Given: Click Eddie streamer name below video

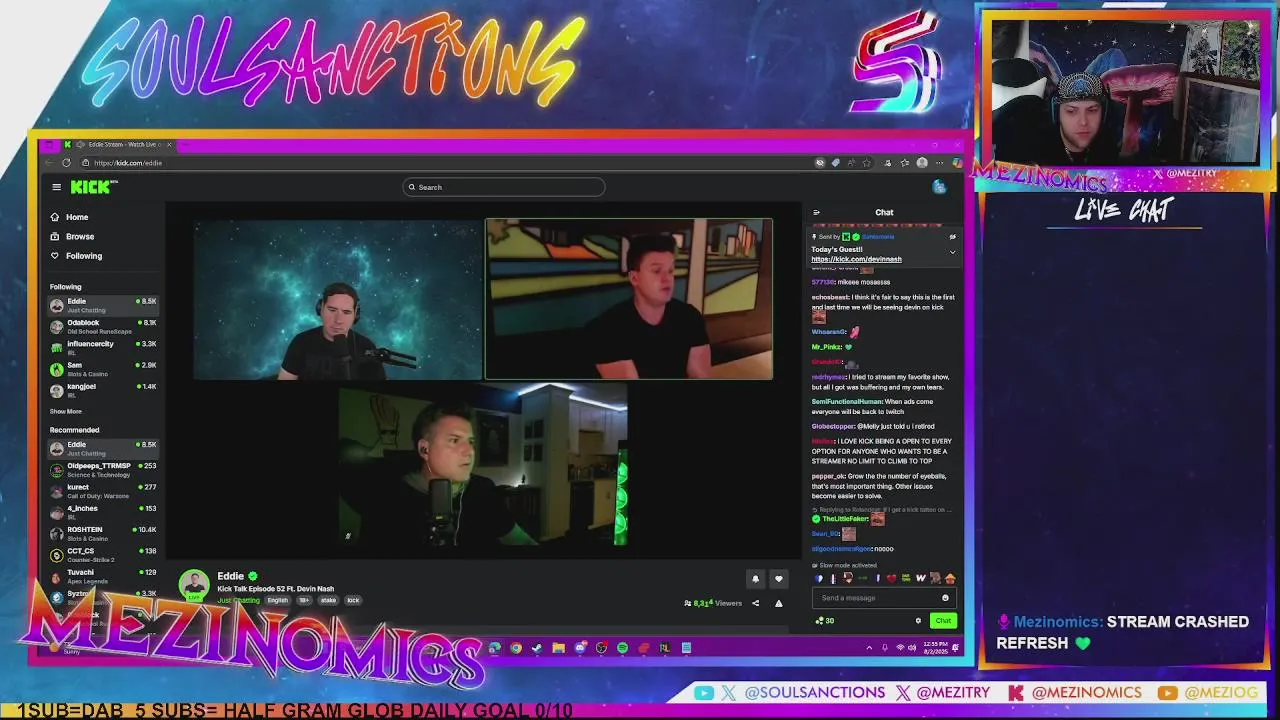Looking at the screenshot, I should point(230,576).
